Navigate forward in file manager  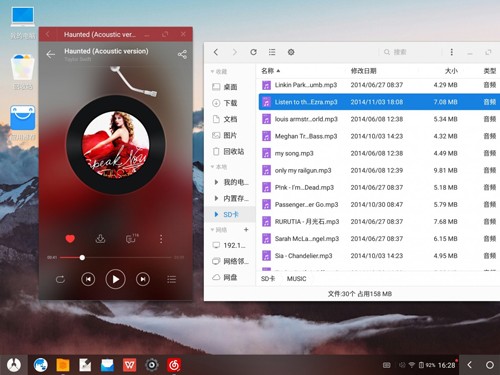234,52
